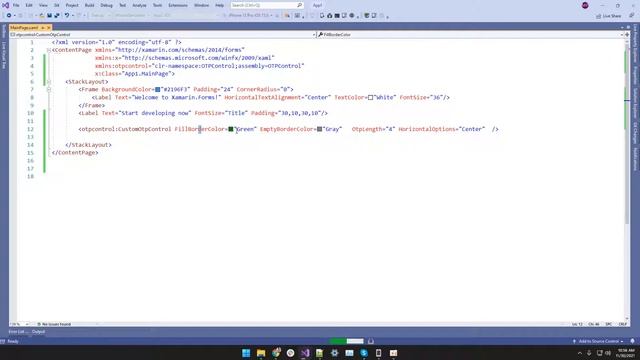Open the Build menu
This screenshot has height=360, width=640.
pos(89,5)
